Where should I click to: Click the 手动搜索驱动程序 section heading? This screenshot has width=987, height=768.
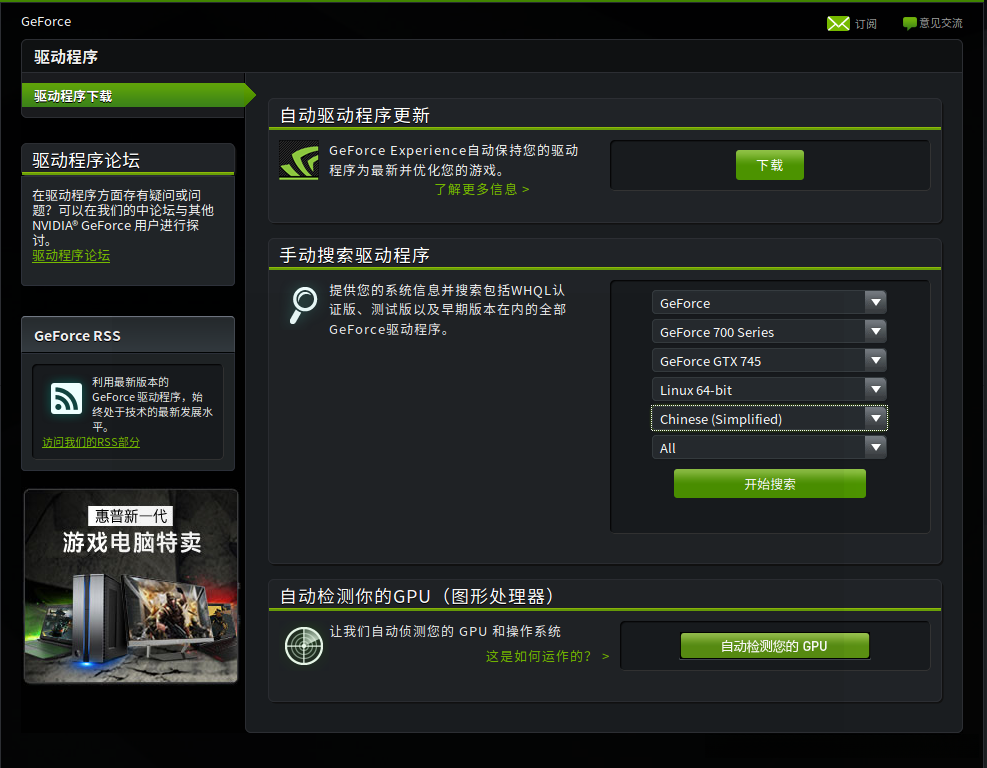click(354, 255)
